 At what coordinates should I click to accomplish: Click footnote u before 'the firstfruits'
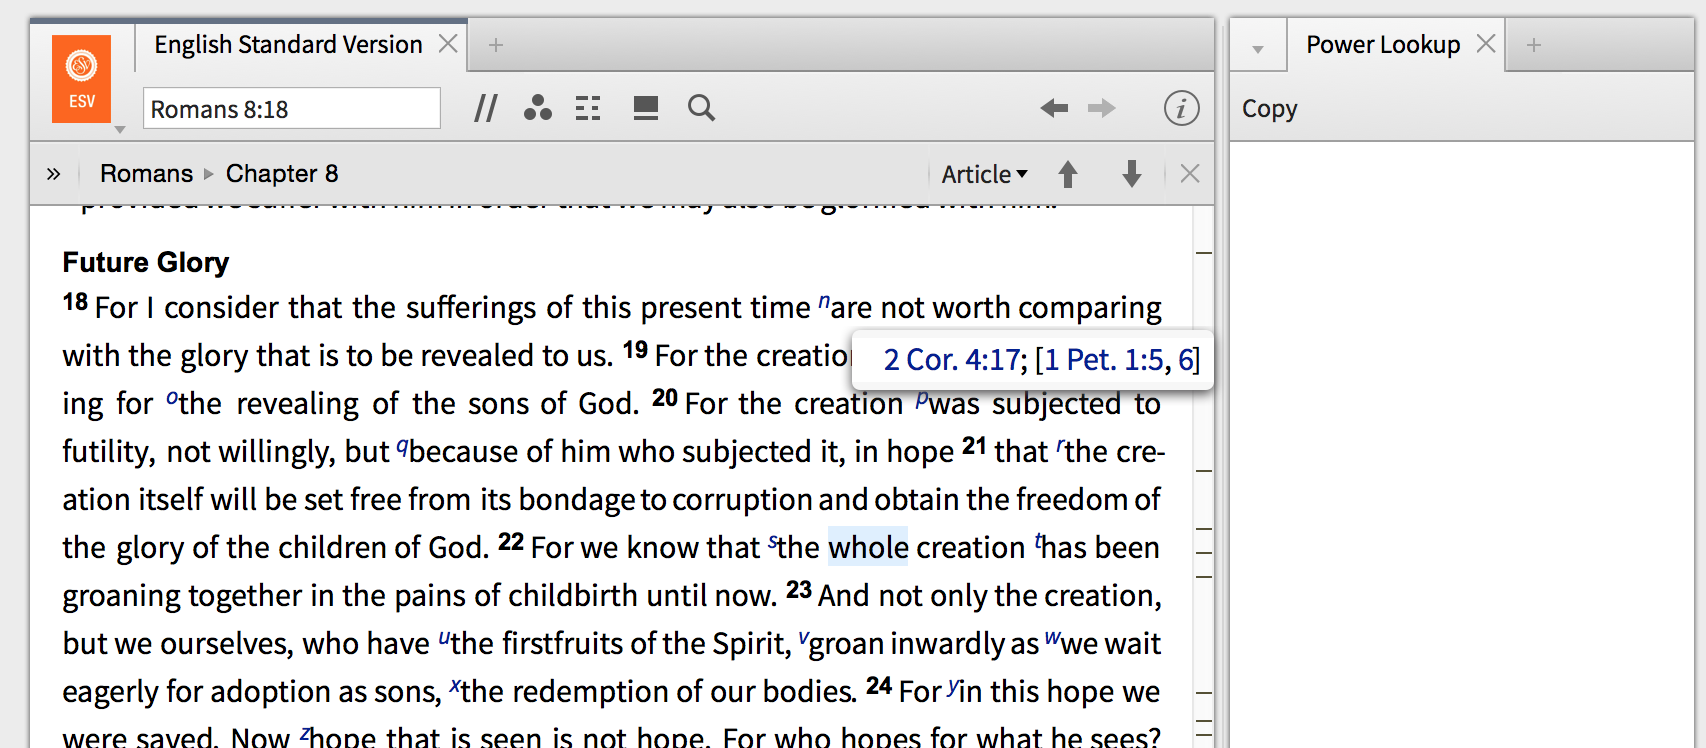point(444,638)
